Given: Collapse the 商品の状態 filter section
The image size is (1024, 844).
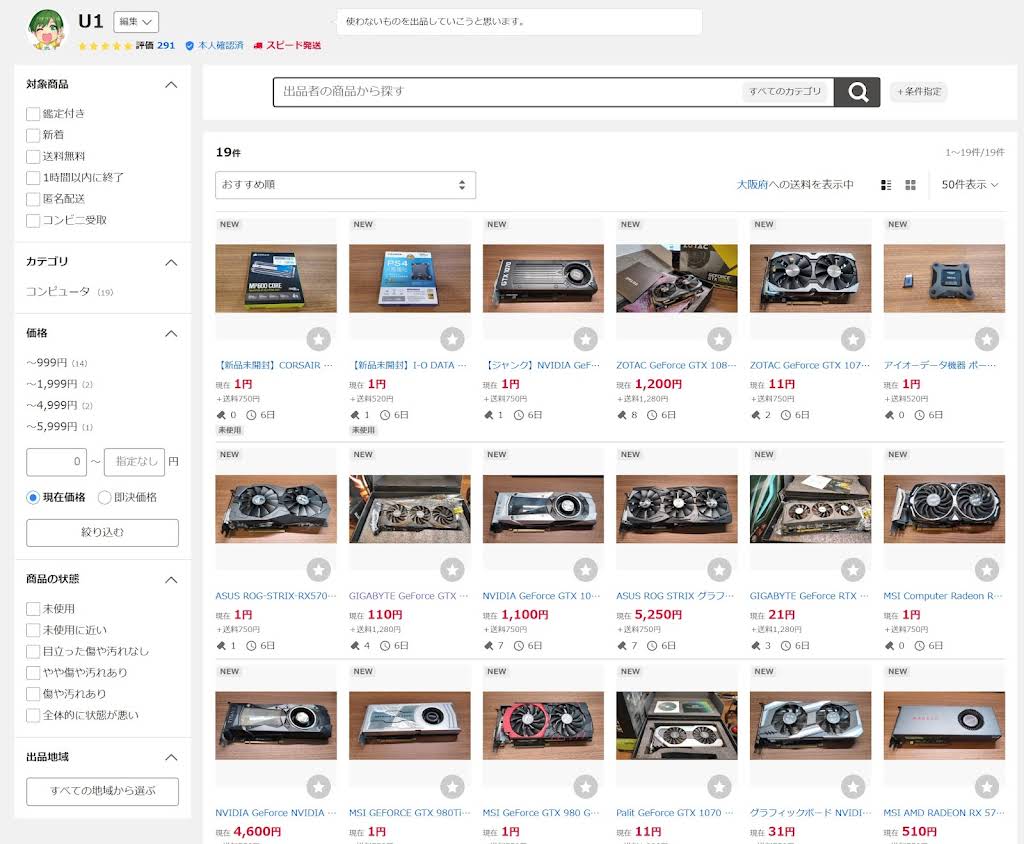Looking at the screenshot, I should point(171,579).
